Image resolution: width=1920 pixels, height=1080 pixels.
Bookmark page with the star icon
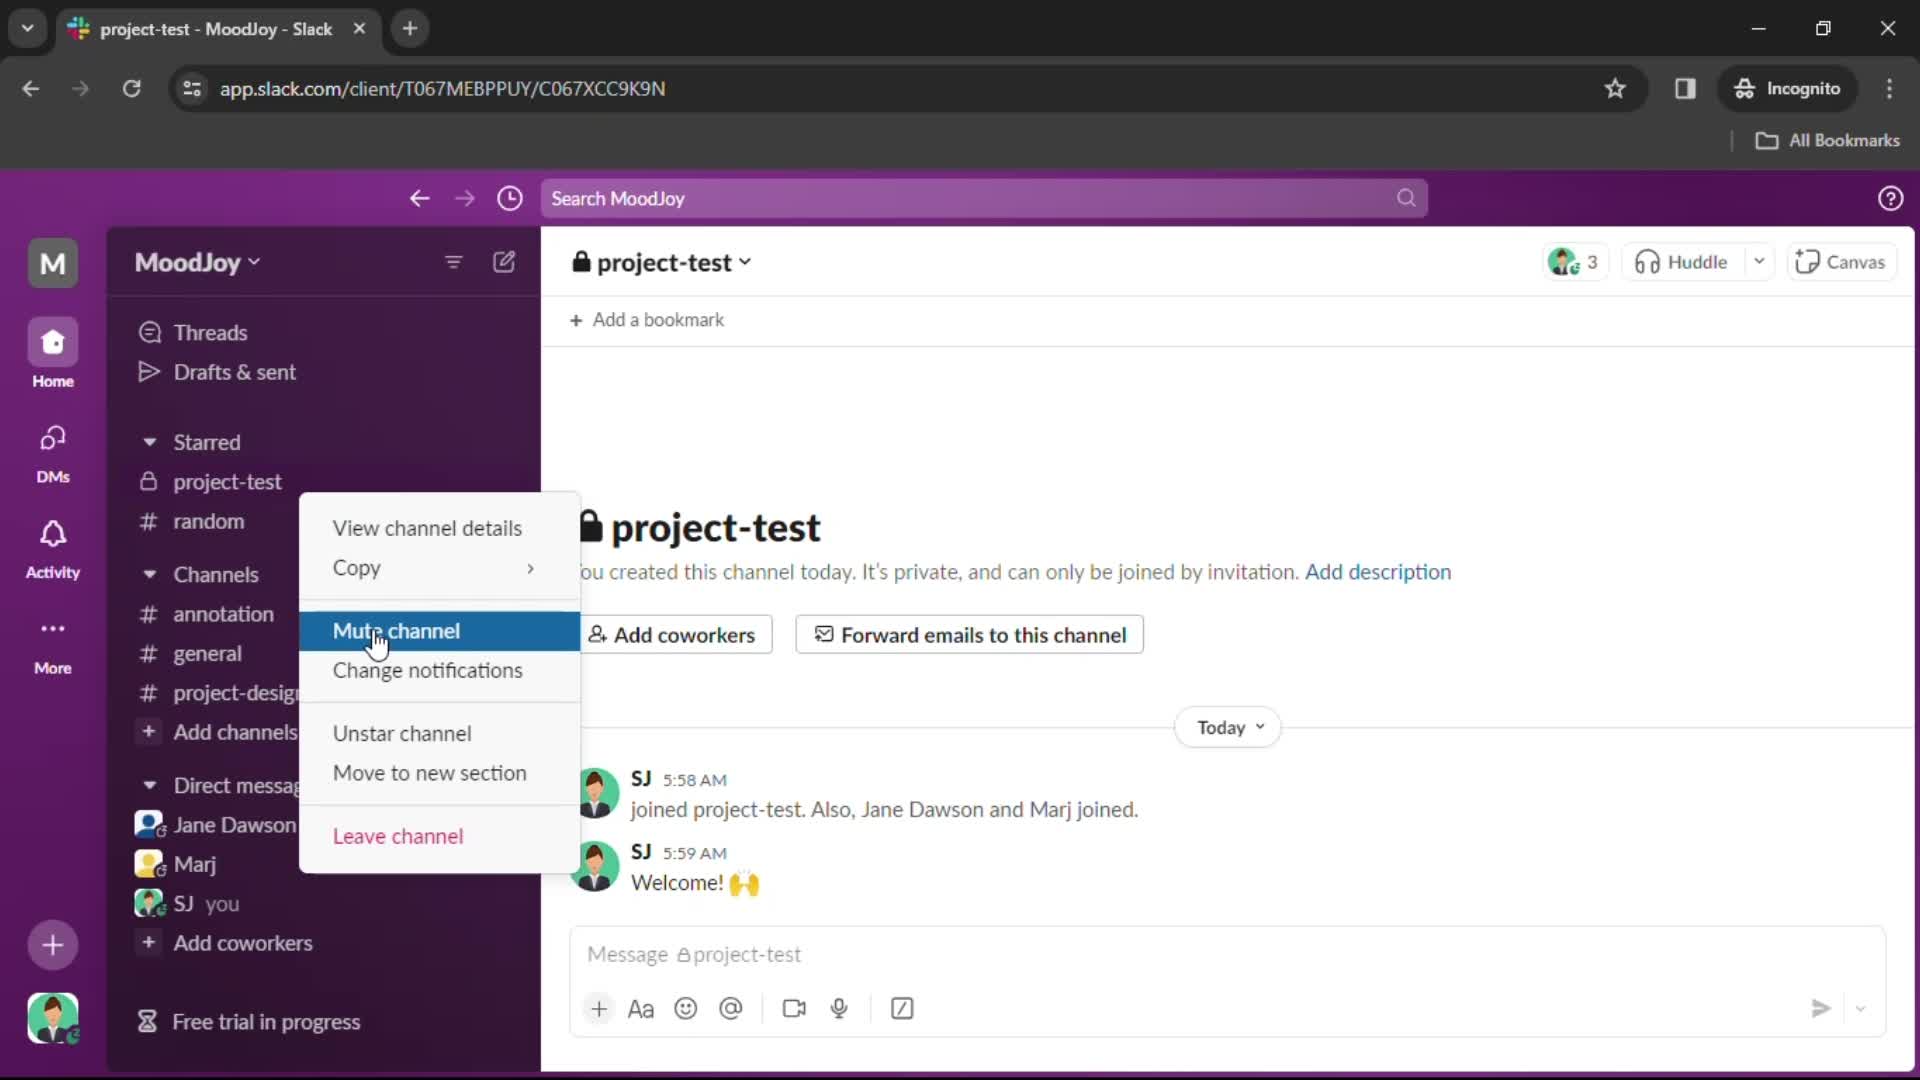click(1615, 88)
